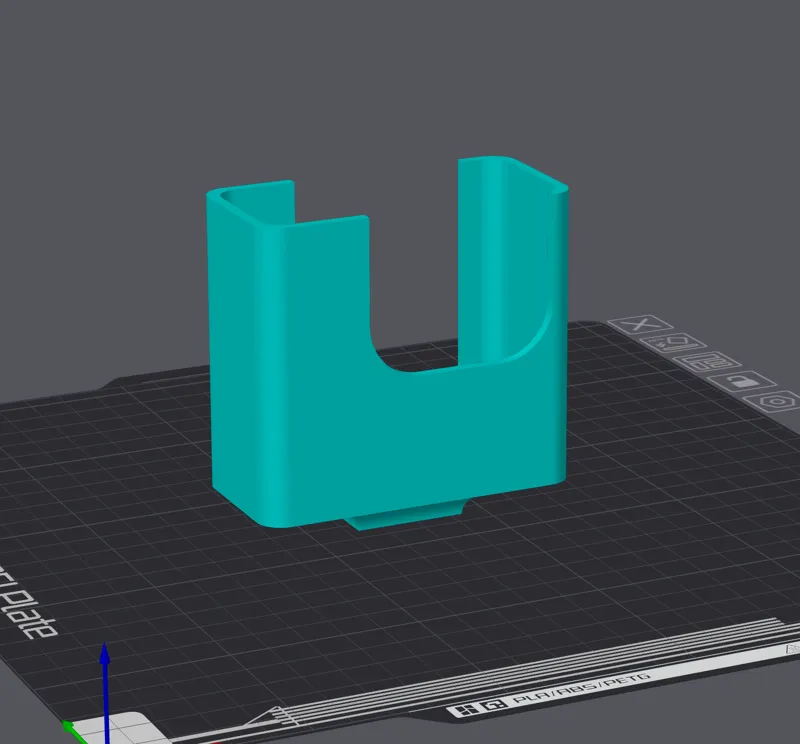This screenshot has height=744, width=800.
Task: Click the model's left rounded top rim
Action: [x=250, y=203]
